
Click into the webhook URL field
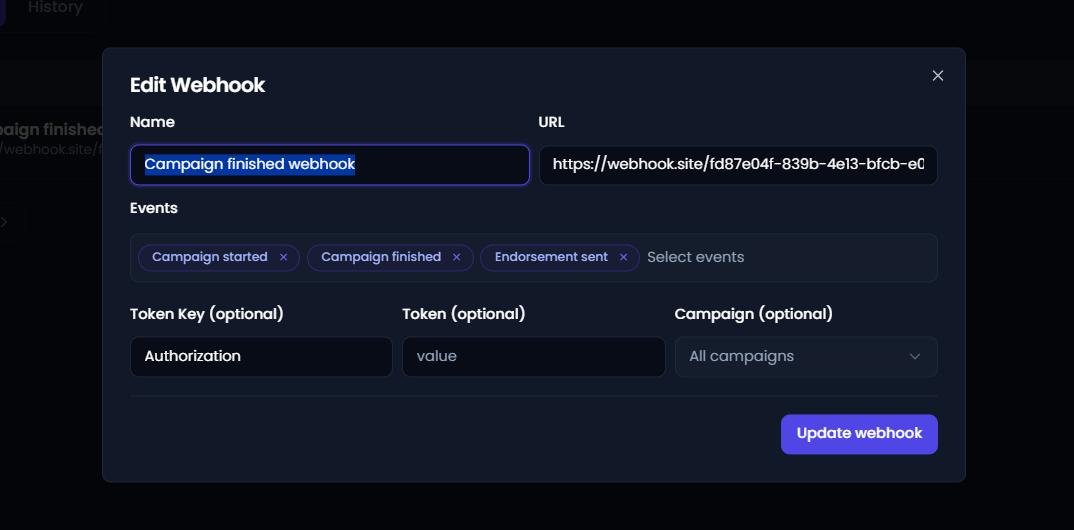point(738,164)
